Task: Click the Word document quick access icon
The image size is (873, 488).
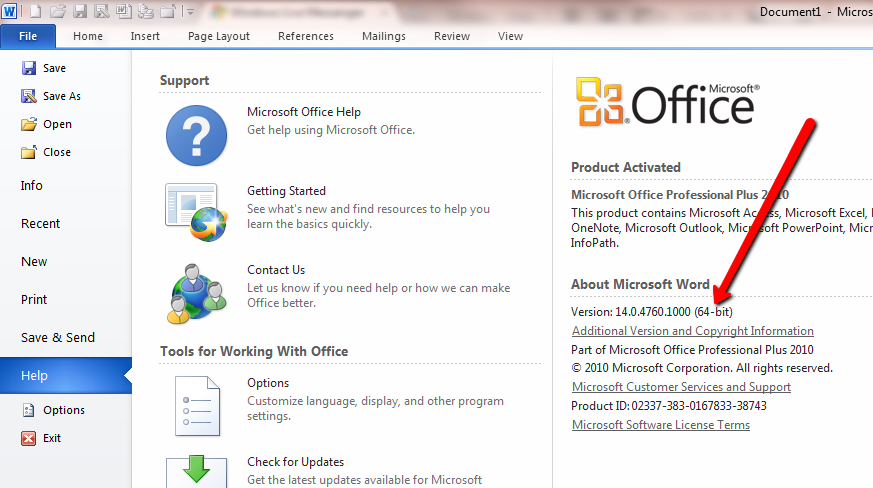Action: (123, 11)
